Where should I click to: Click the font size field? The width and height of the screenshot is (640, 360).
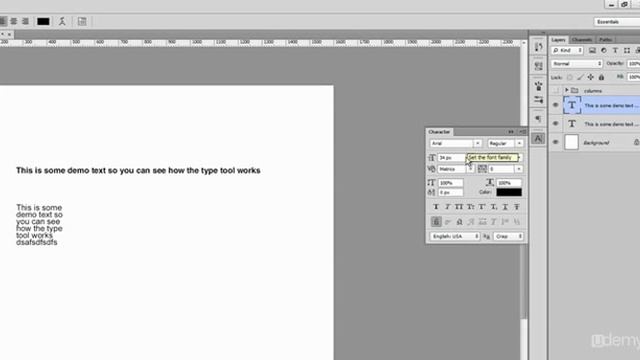[x=451, y=158]
